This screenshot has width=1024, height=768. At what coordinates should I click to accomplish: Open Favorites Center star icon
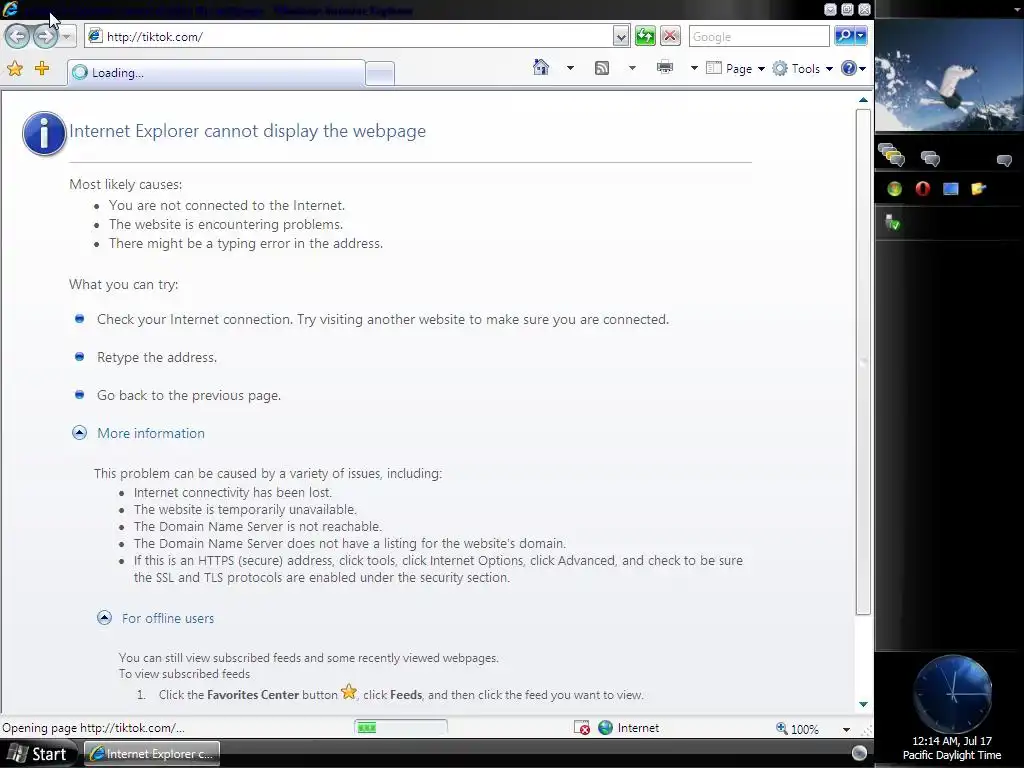click(15, 69)
